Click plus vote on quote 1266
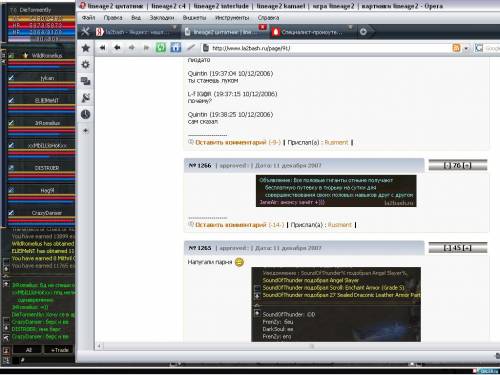500x375 pixels. tap(467, 165)
